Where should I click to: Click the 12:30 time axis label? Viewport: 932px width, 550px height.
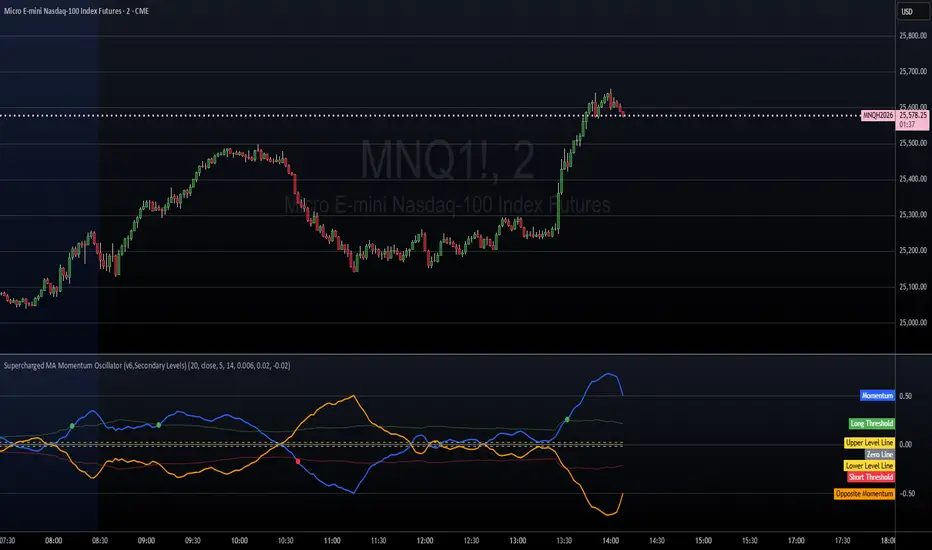click(x=471, y=540)
